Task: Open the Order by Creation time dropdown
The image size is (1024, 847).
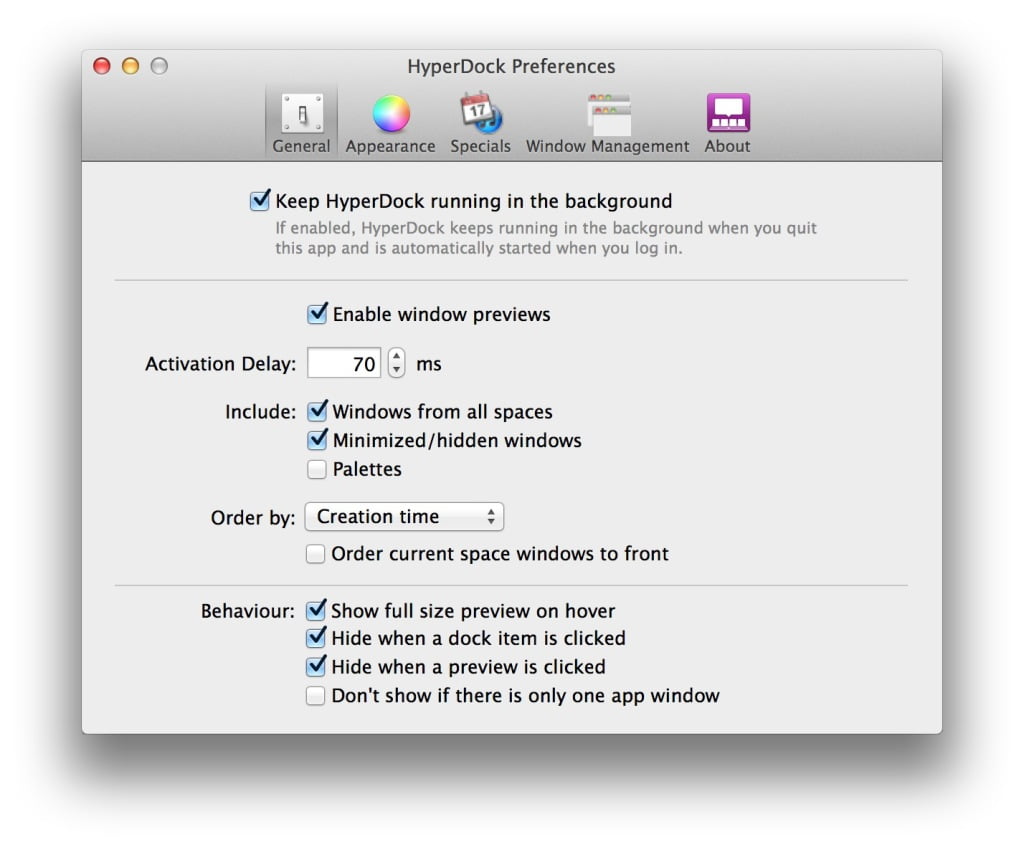Action: (x=404, y=517)
